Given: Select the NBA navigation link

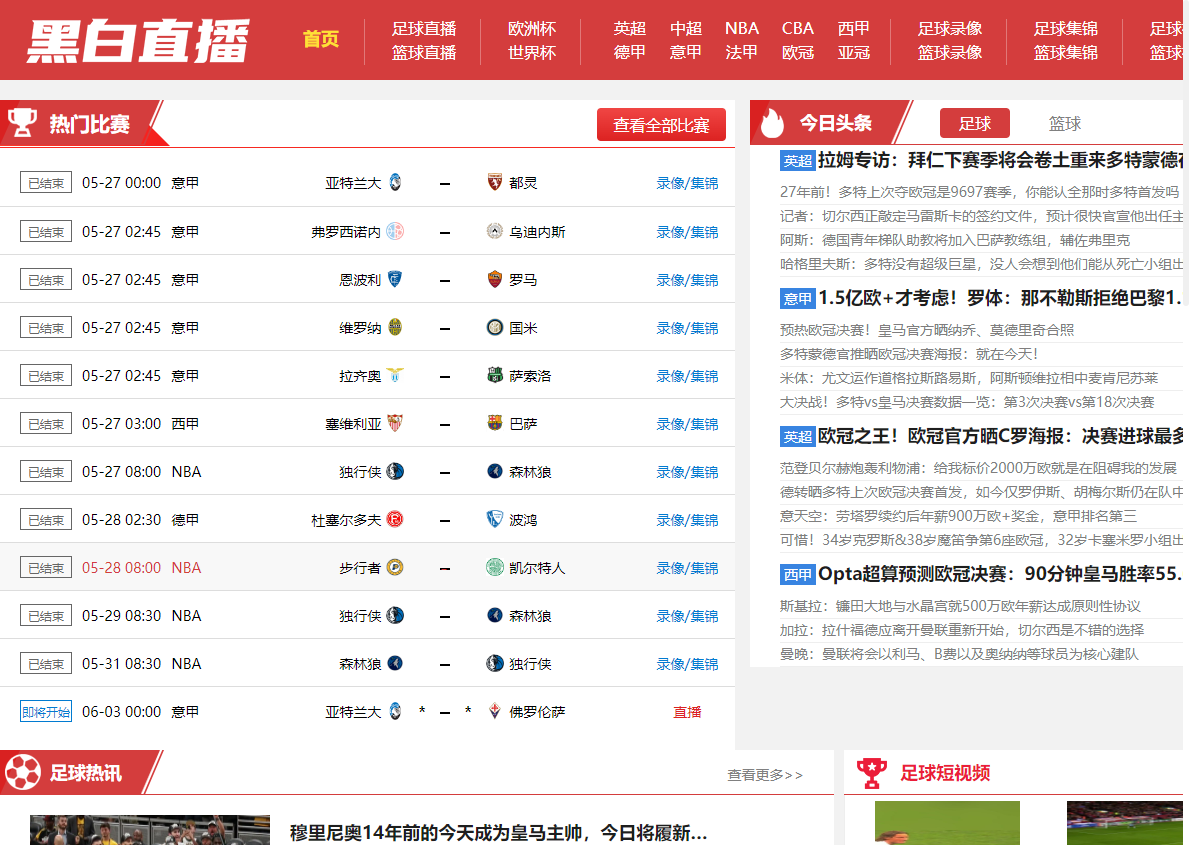Looking at the screenshot, I should click(742, 29).
